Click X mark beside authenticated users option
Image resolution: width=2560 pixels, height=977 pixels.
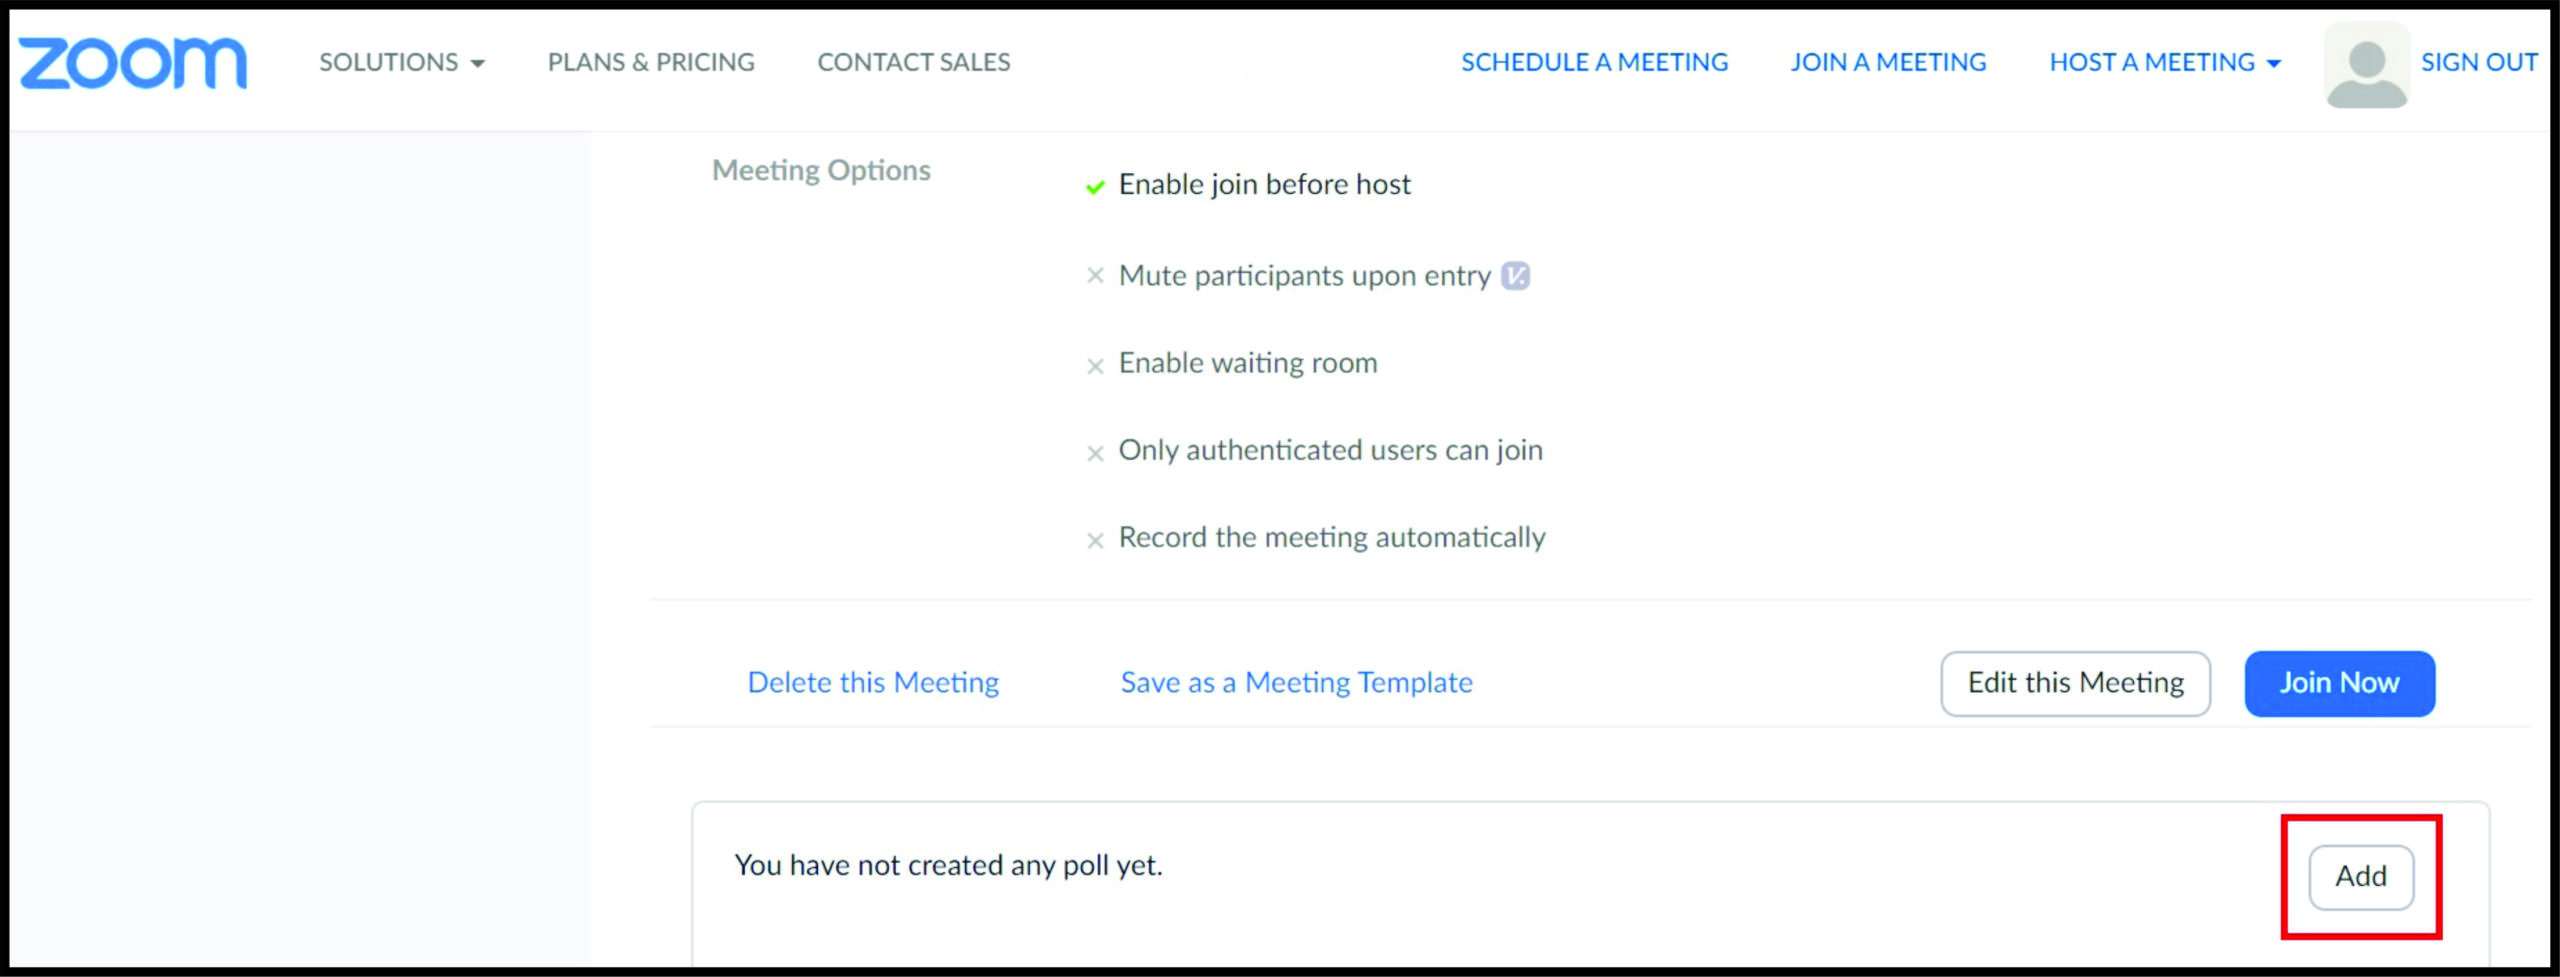[1095, 454]
